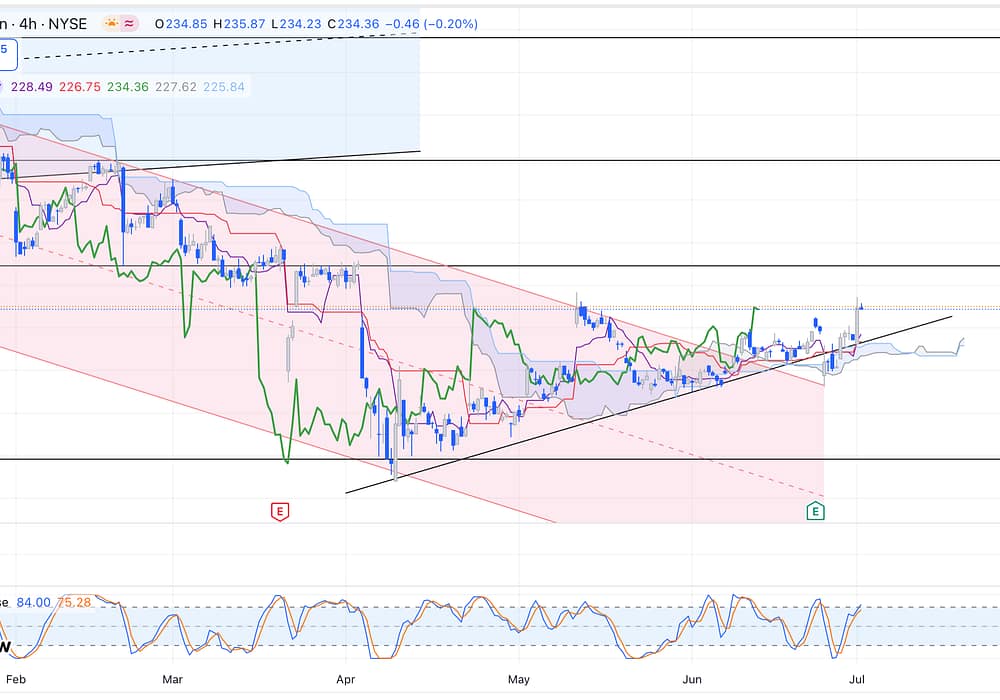Open the green earnings E marker

coord(816,512)
